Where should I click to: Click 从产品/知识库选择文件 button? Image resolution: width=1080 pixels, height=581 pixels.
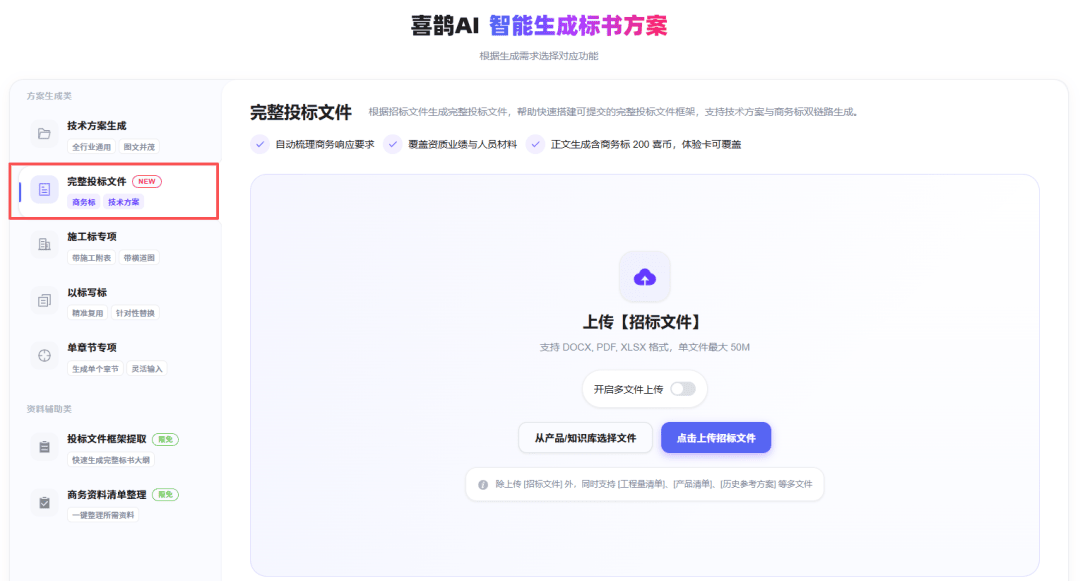[x=585, y=438]
